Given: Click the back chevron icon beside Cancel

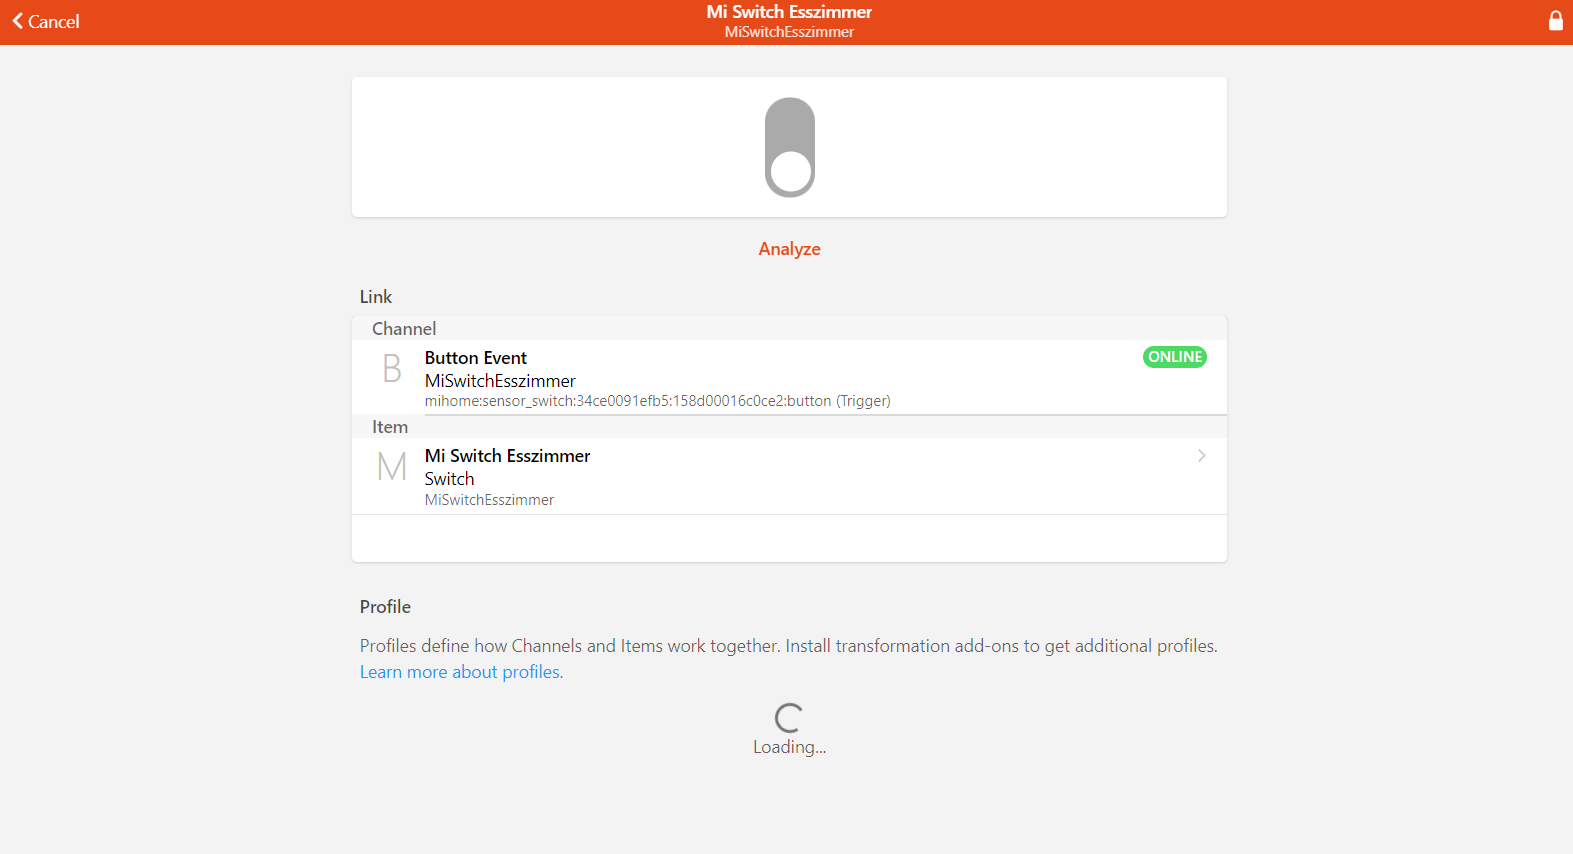Looking at the screenshot, I should [x=17, y=21].
